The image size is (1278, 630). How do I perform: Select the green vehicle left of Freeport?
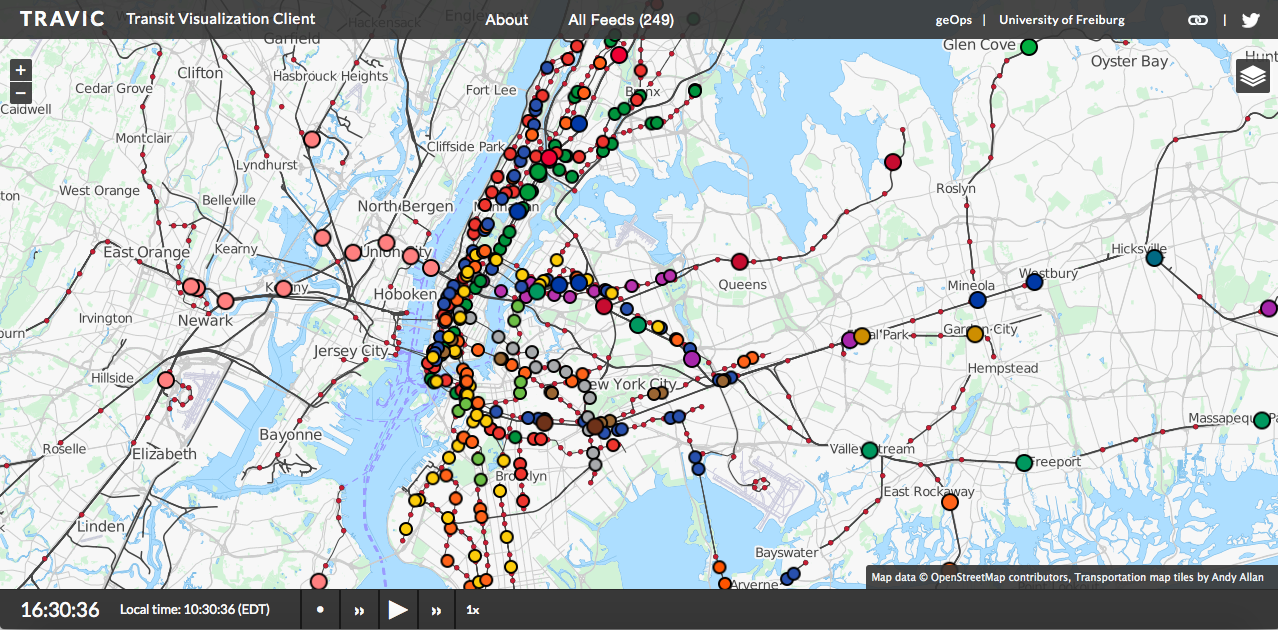pos(1024,463)
